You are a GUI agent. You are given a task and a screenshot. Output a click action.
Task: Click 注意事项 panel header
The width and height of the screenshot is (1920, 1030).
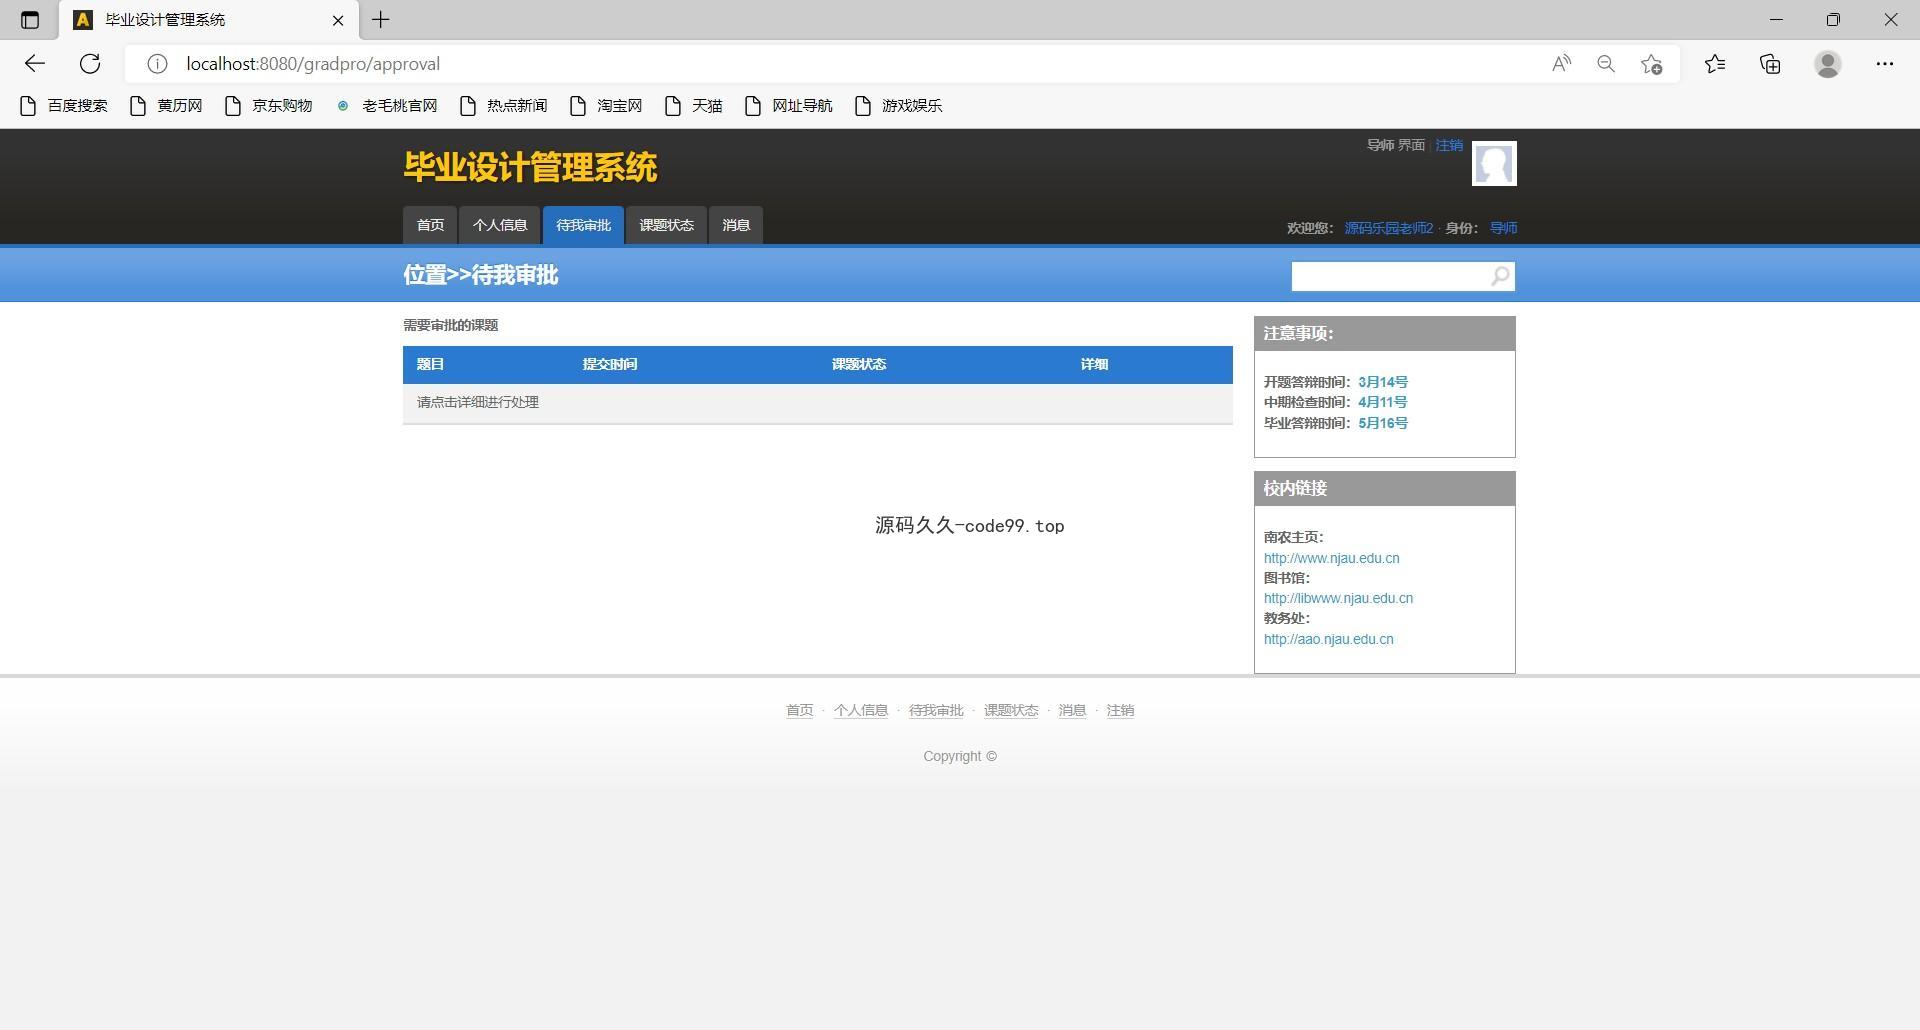click(1384, 333)
